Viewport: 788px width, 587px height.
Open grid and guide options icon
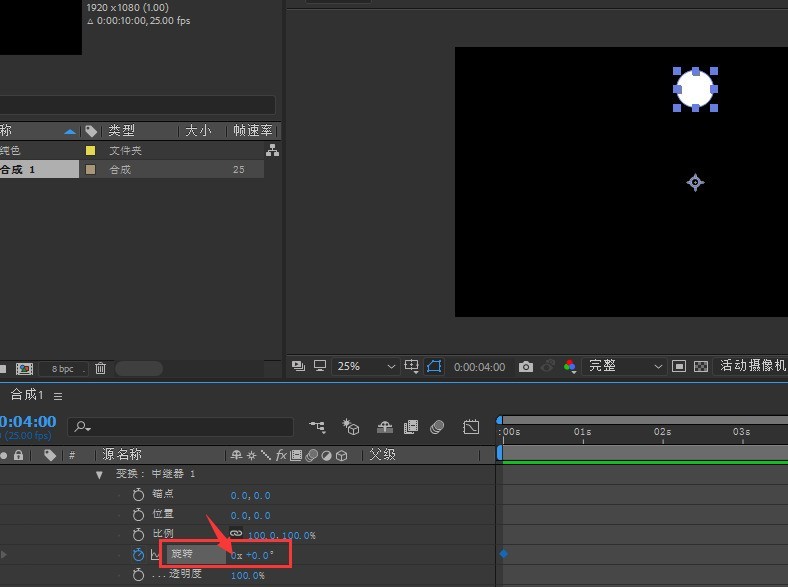click(x=412, y=366)
